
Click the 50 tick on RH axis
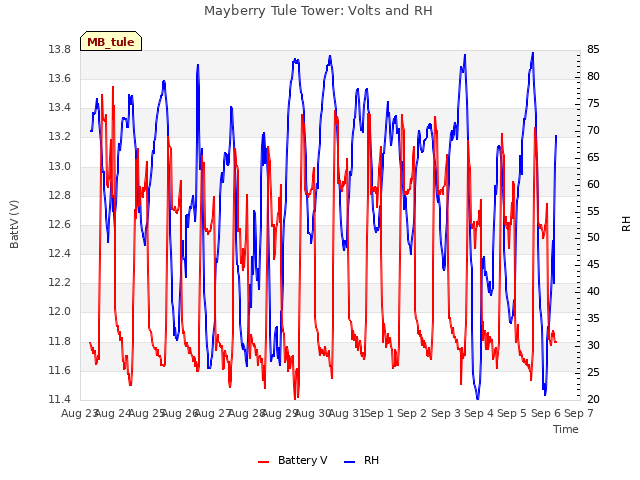coord(593,238)
